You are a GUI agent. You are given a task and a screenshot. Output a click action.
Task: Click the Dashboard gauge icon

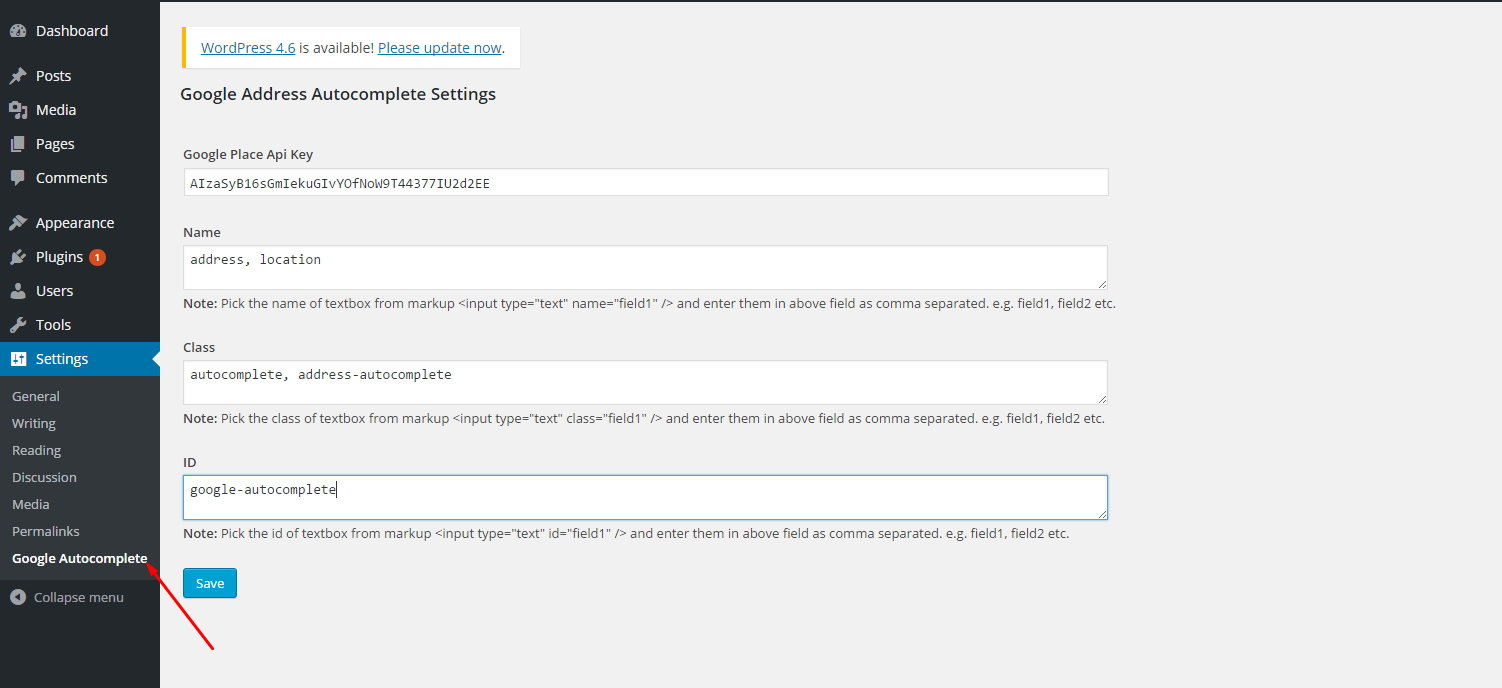pos(18,31)
